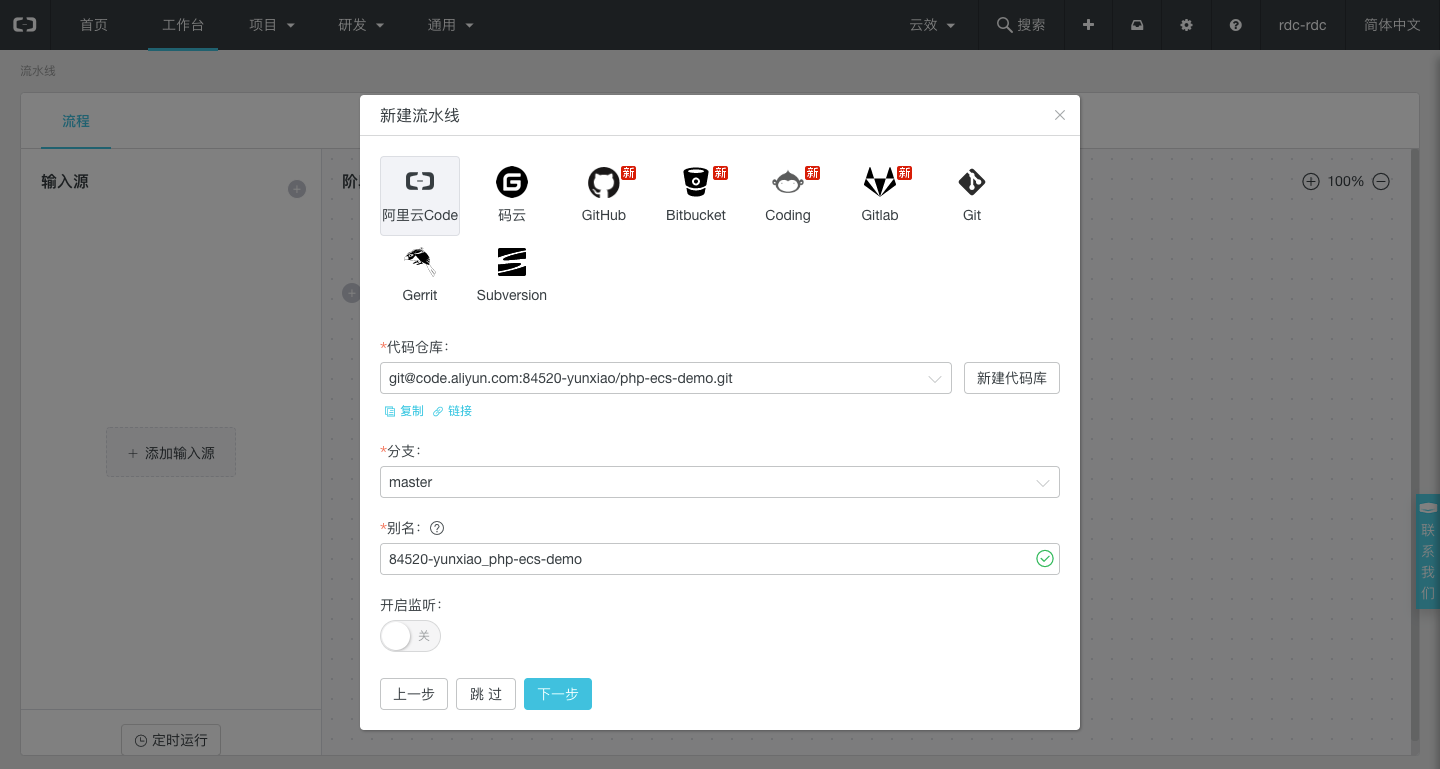Open the 简体中文 language selector
This screenshot has height=769, width=1440.
pos(1392,25)
